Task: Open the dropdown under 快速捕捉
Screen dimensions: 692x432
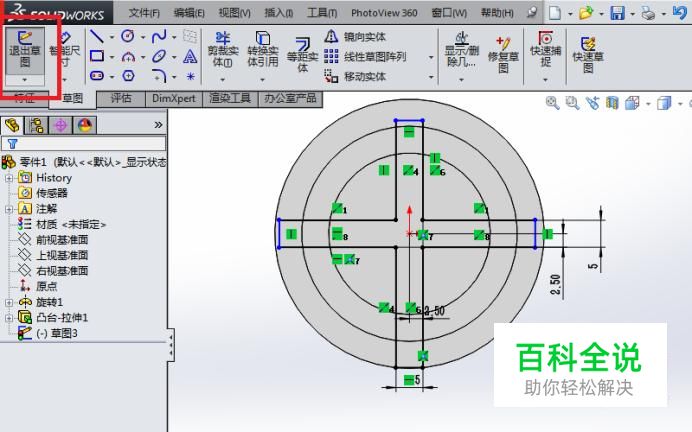Action: click(545, 80)
